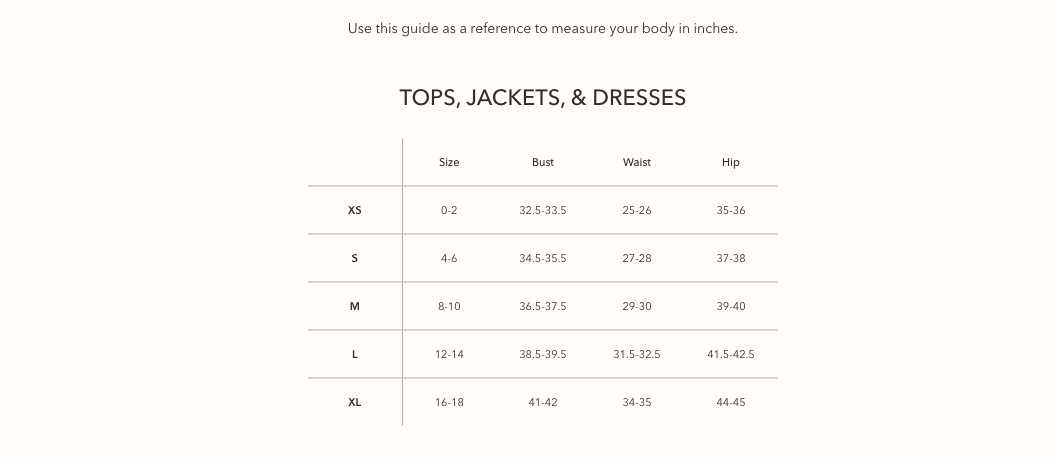Viewport: 1055px width, 458px height.
Task: Click bust measurement 41-42
Action: 543,402
